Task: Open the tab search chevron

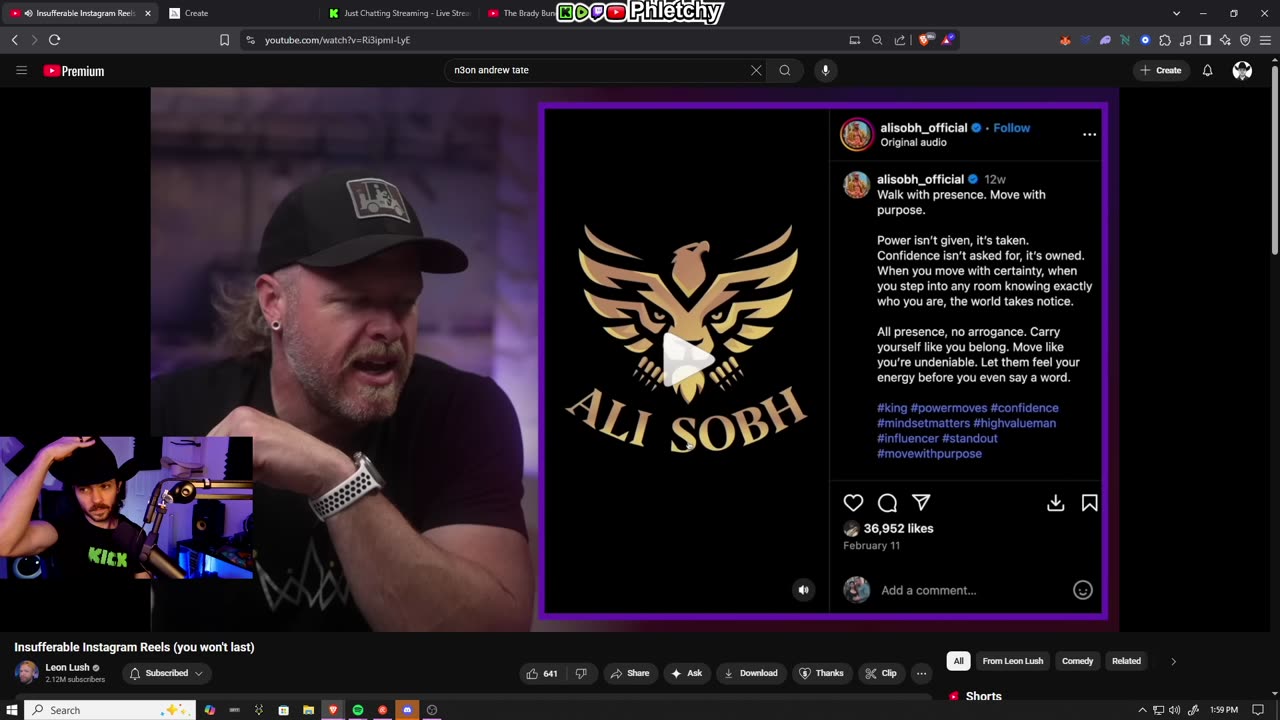Action: click(1176, 13)
